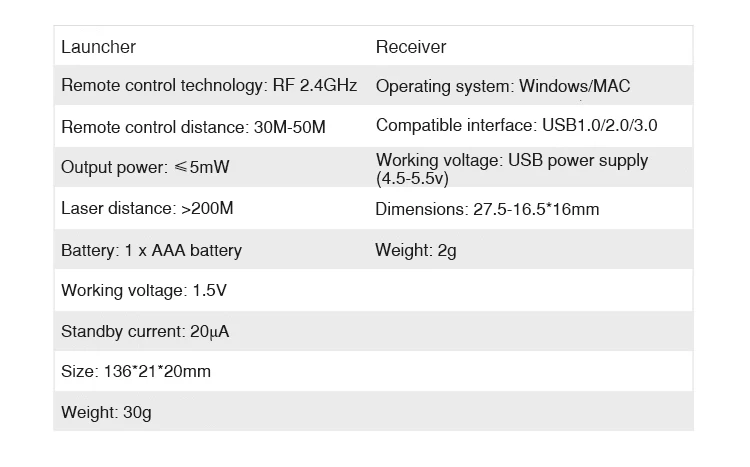
Task: Click Remote control distance: 30M-50M text
Action: [x=193, y=127]
